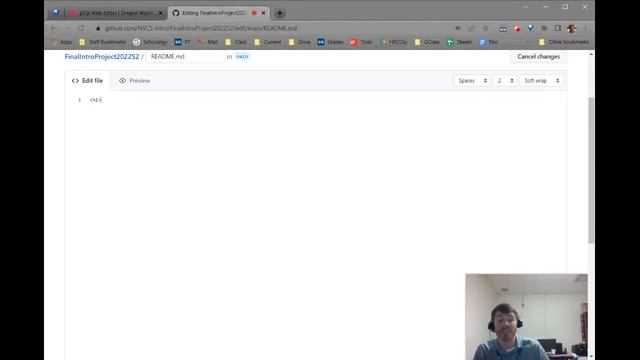Open the red recording extension icon
Viewport: 640px width, 360px height.
point(517,28)
